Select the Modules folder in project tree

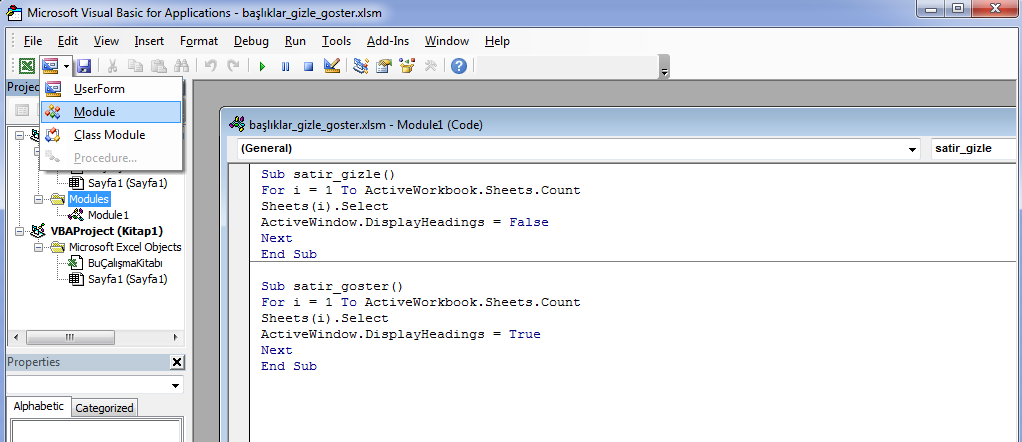point(89,199)
